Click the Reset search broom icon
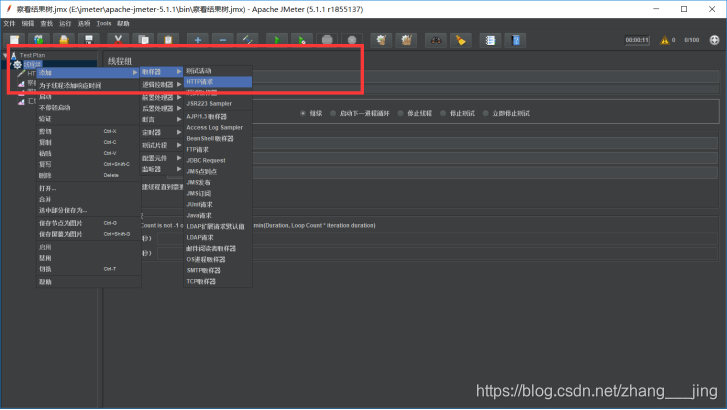Viewport: 727px width, 410px height. (x=461, y=40)
